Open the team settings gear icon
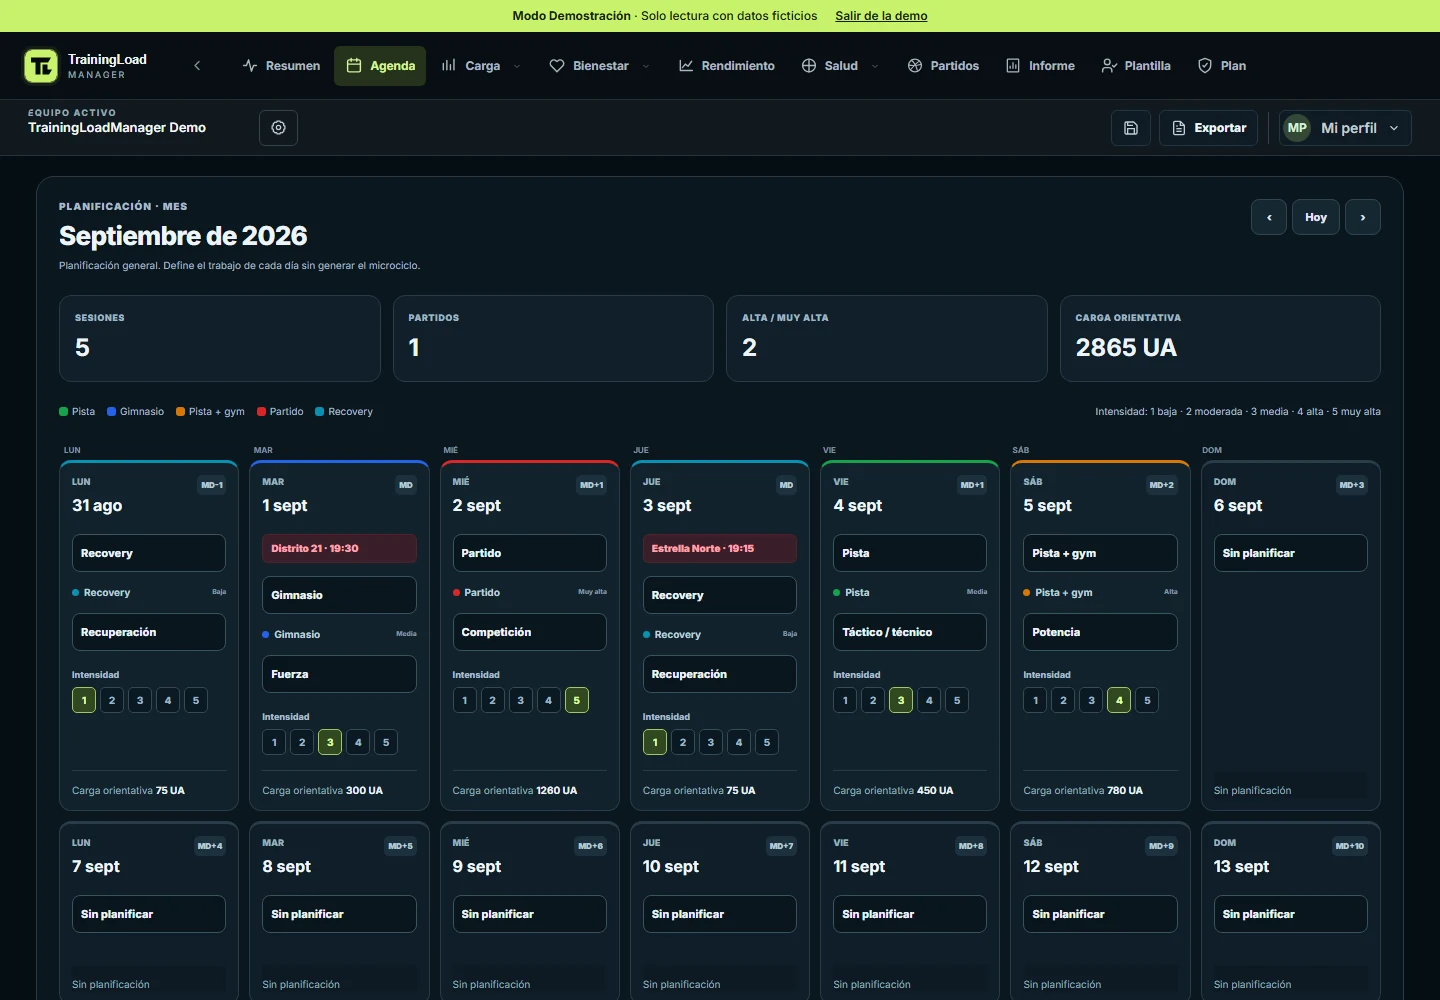 (x=279, y=128)
